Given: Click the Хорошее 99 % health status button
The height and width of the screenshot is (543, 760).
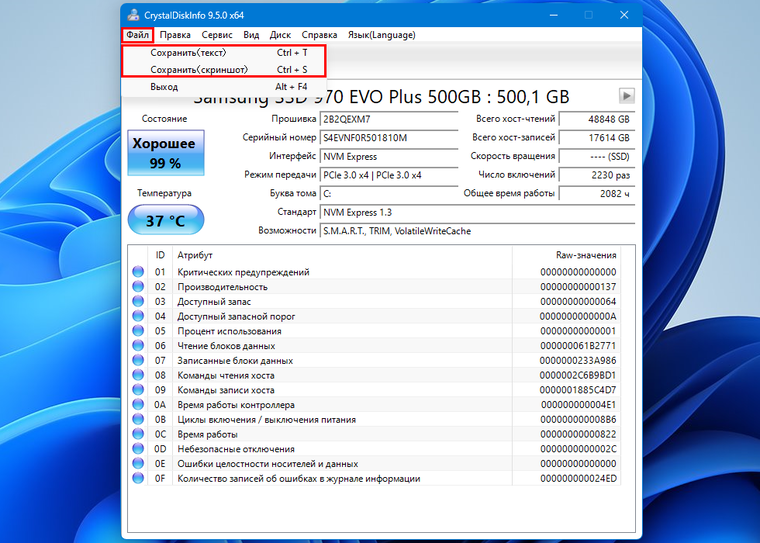Looking at the screenshot, I should [166, 153].
